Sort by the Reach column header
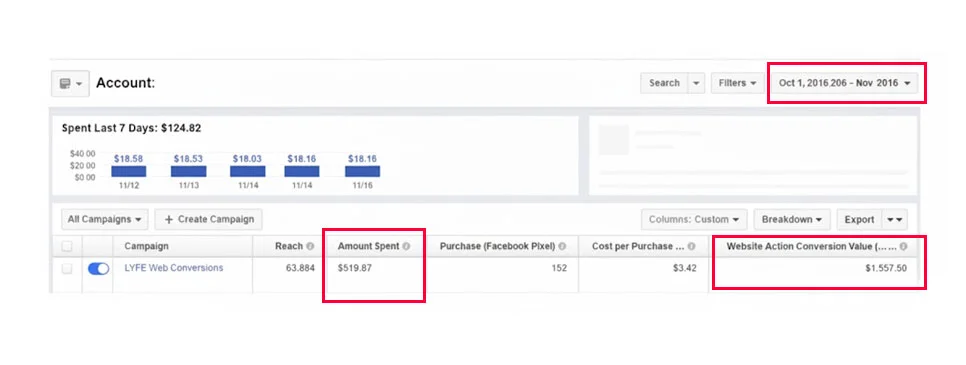Viewport: 966px width, 365px height. tap(289, 246)
